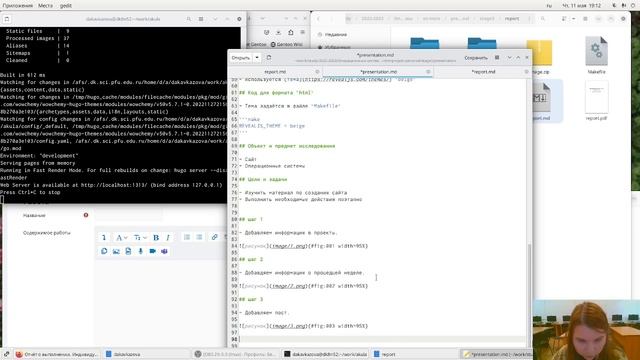
Task: Open the file manager list view options icon
Action: pos(564,19)
